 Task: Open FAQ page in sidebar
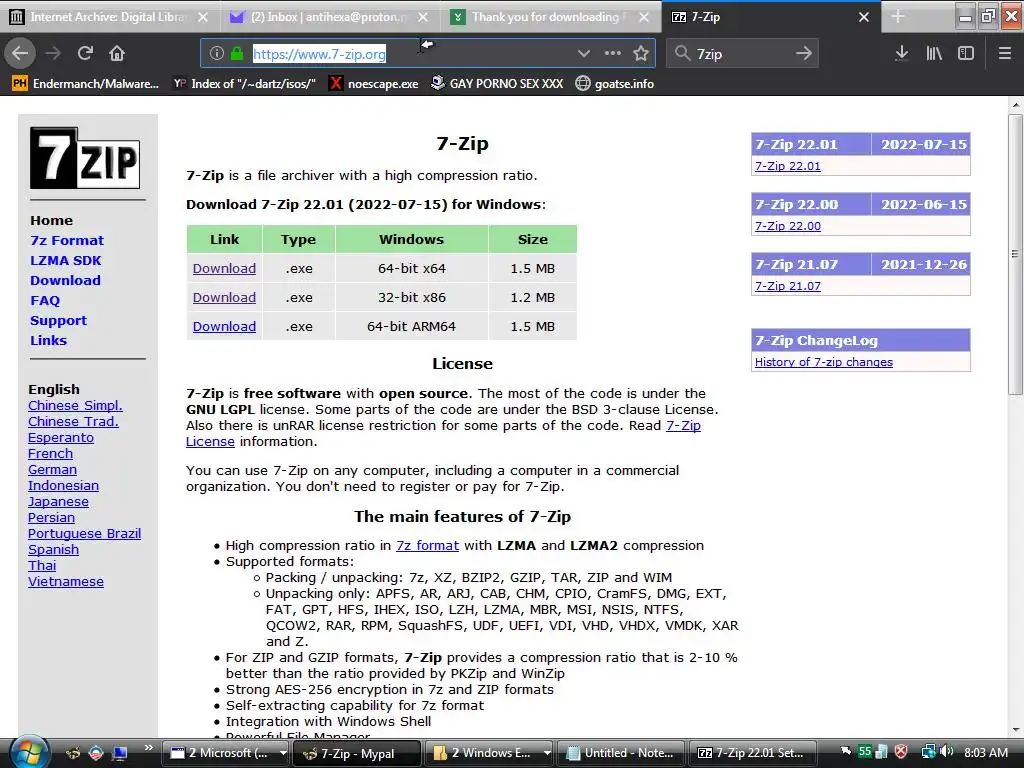click(45, 300)
